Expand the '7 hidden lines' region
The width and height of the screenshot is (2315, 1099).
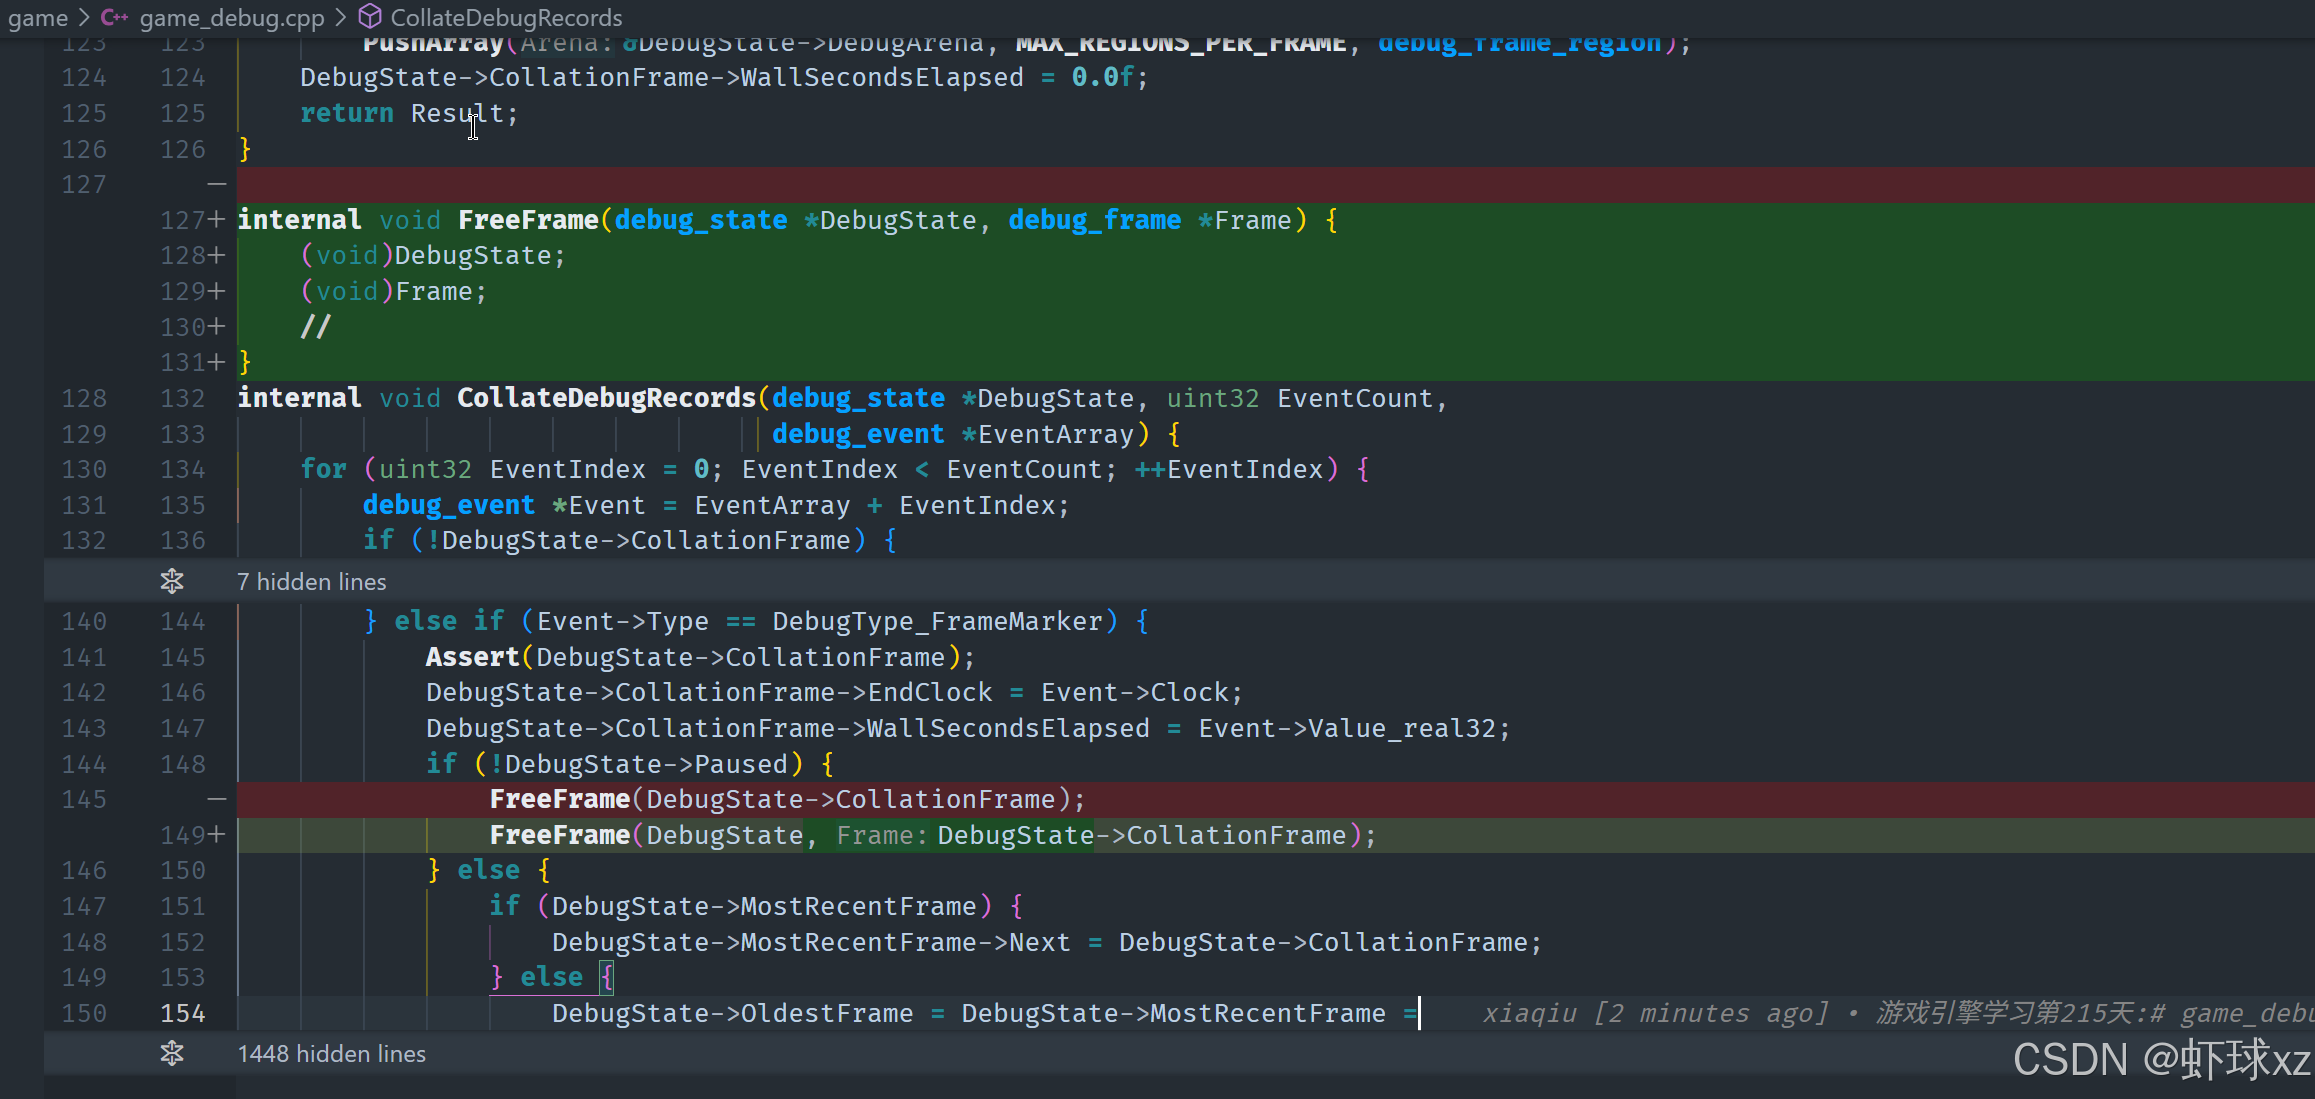pos(312,581)
